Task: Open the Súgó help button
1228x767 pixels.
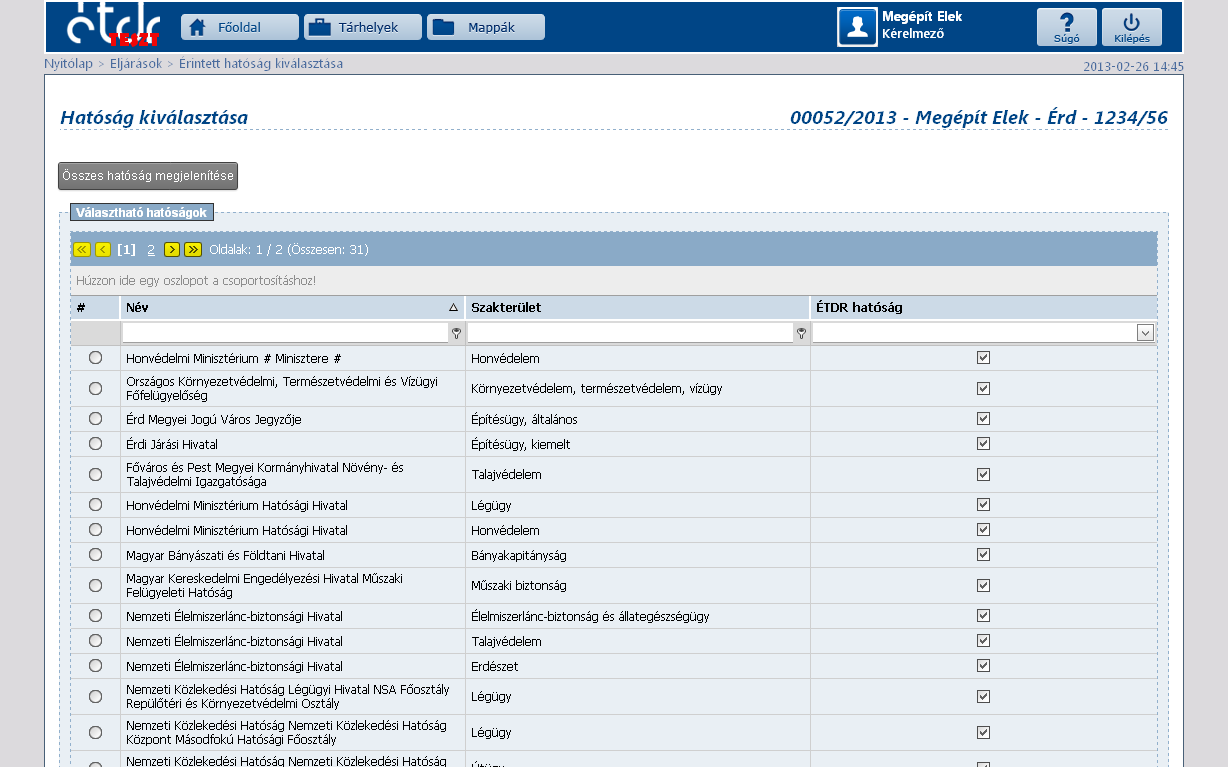Action: [1067, 27]
